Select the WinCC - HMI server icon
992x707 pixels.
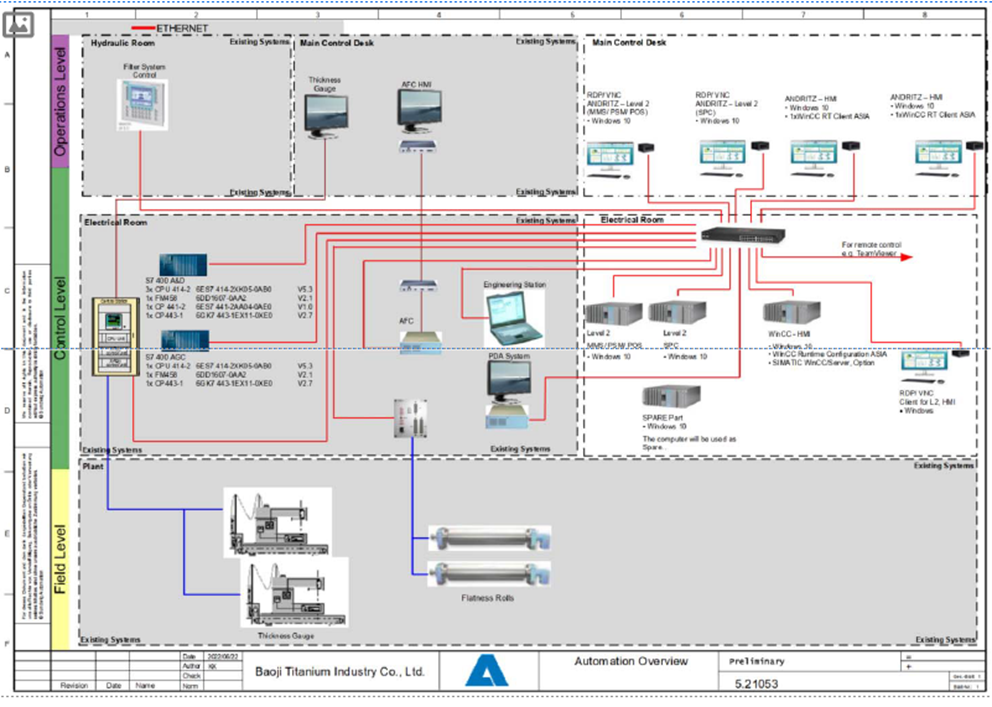(x=791, y=314)
